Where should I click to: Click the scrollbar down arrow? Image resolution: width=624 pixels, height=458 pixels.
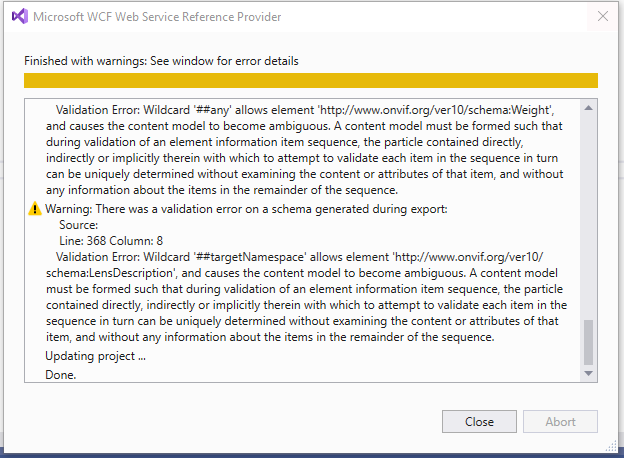pyautogui.click(x=588, y=373)
